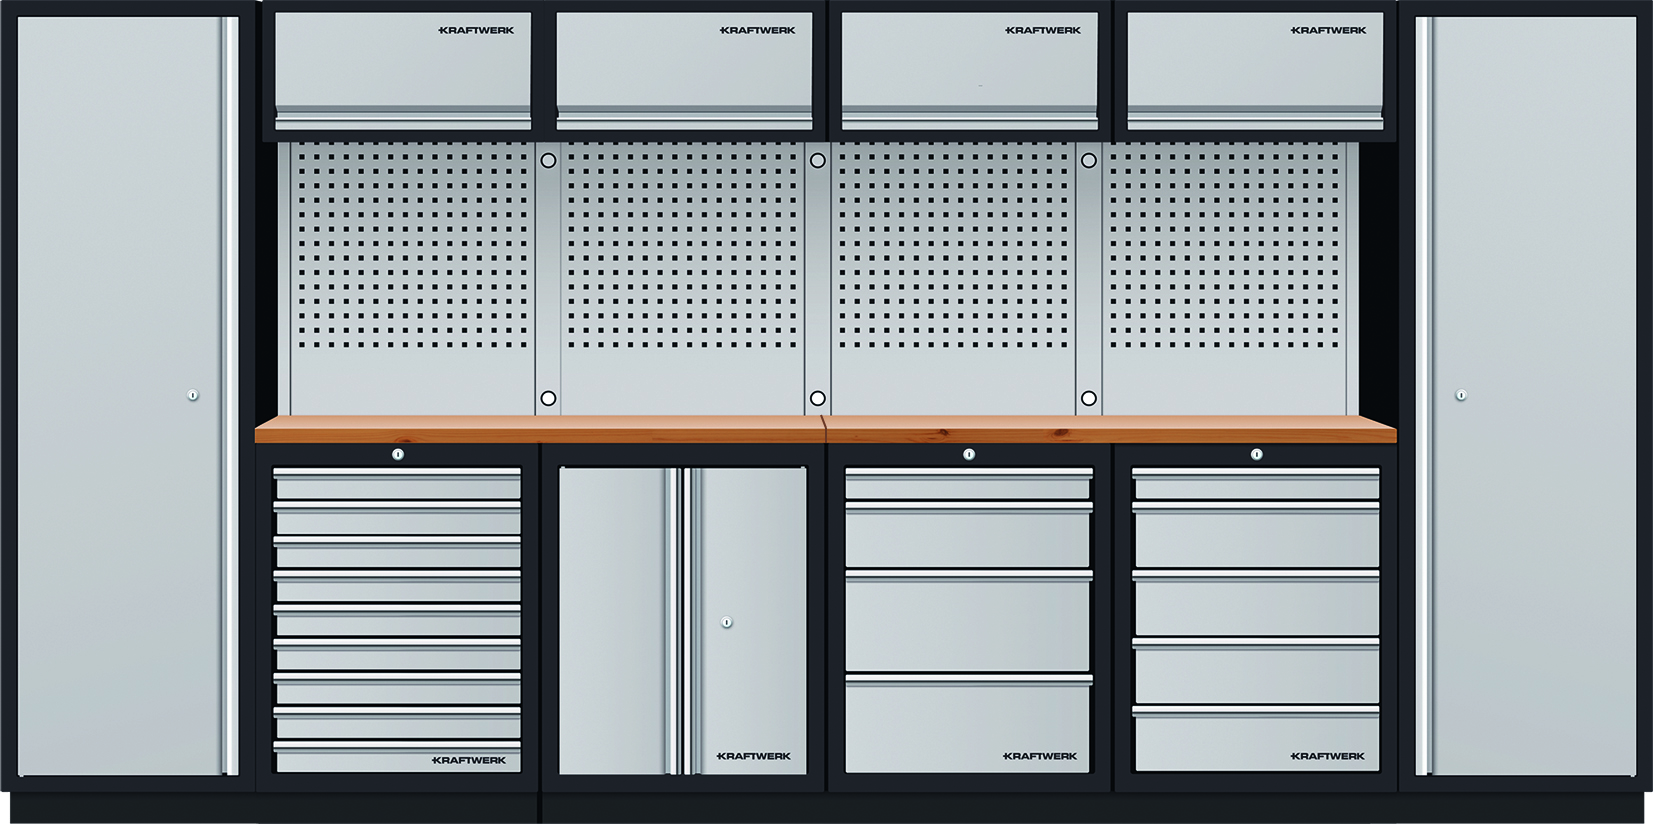Click the lock above the four-drawer cabinet
Viewport: 1653px width, 824px height.
[x=968, y=454]
